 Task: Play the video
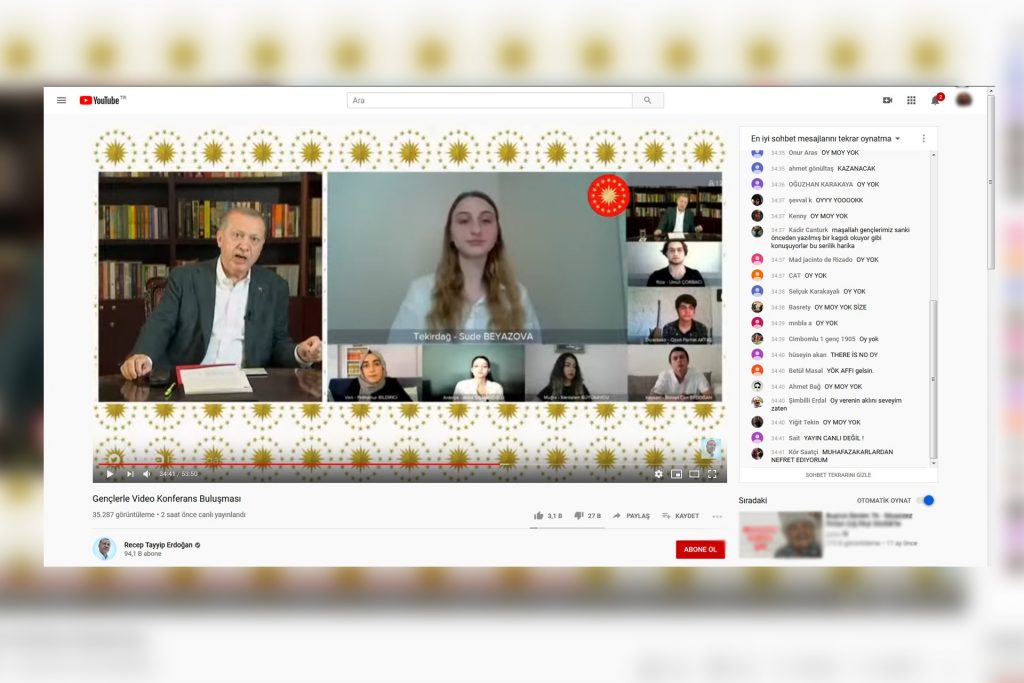pyautogui.click(x=111, y=474)
